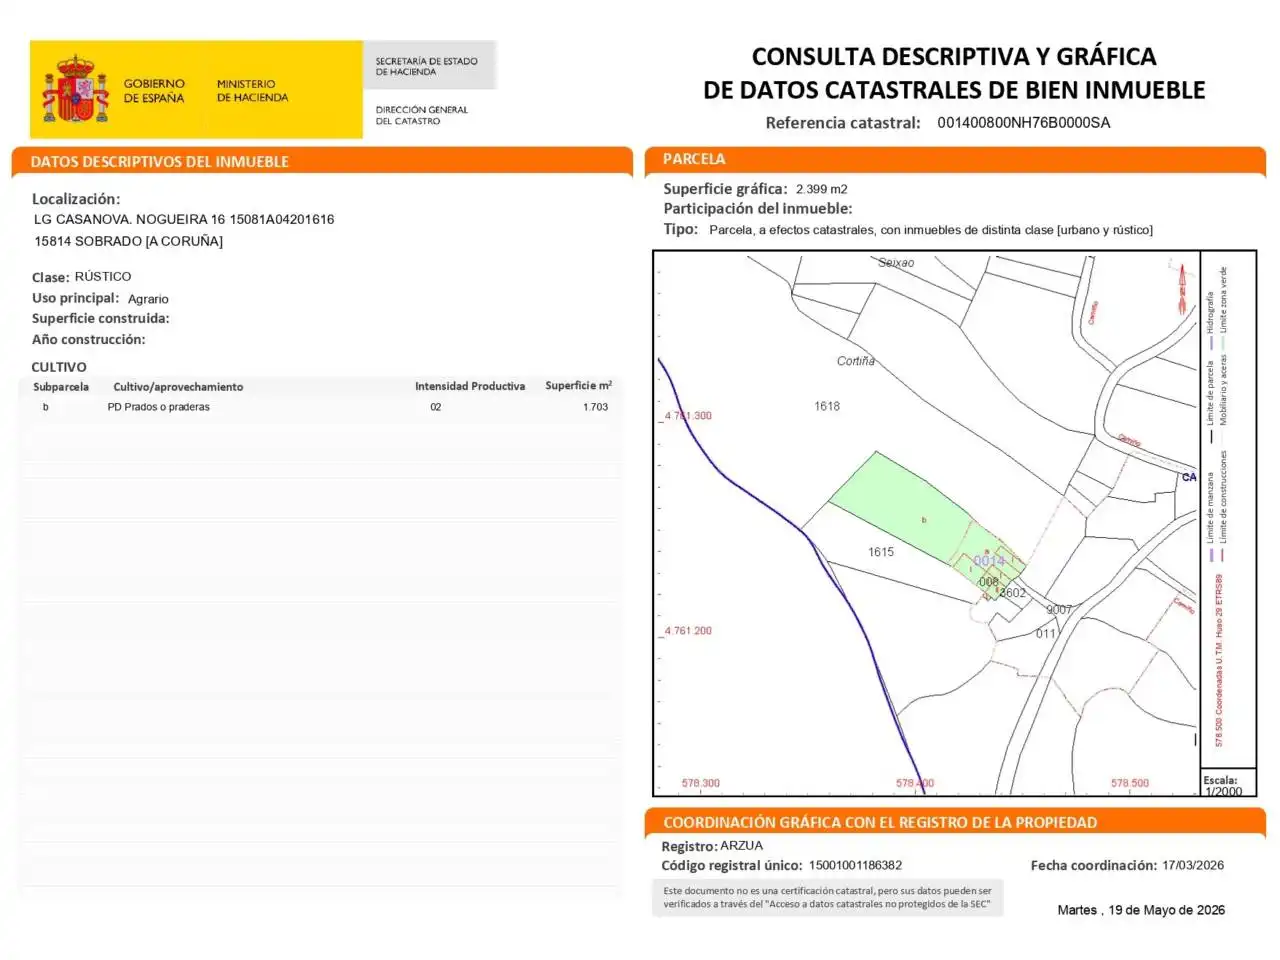
Task: Click the easting label 578.500
Action: 1130,783
